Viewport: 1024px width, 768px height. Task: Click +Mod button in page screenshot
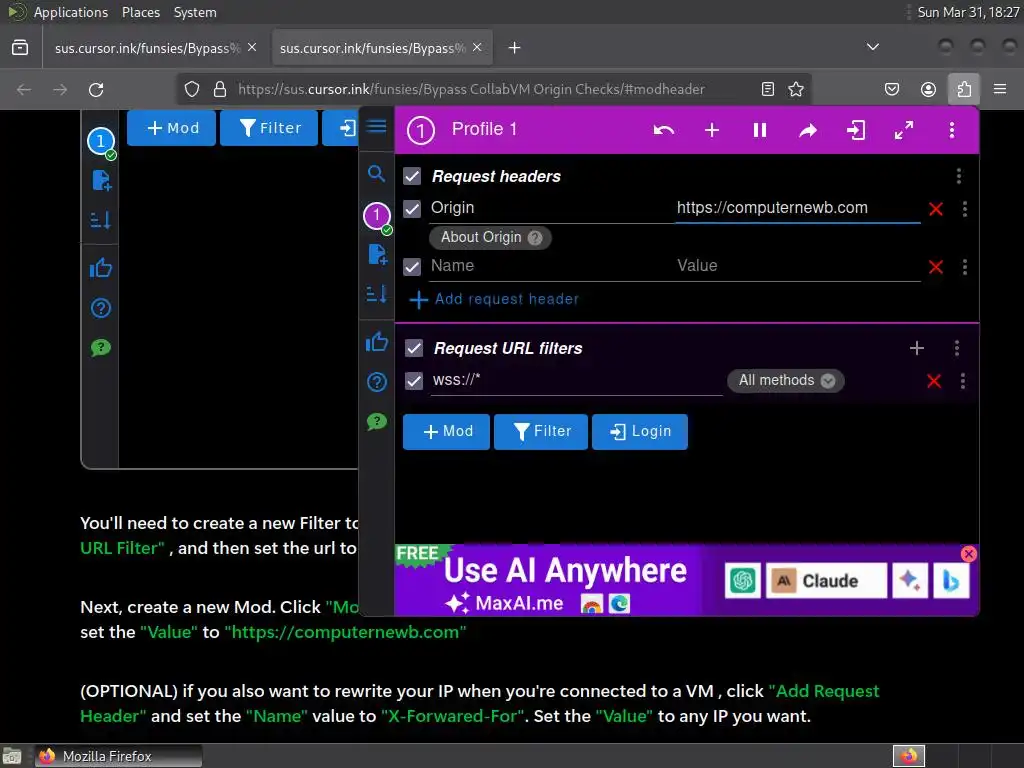[x=171, y=128]
